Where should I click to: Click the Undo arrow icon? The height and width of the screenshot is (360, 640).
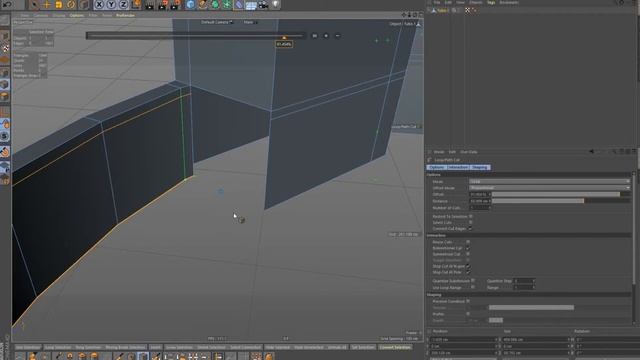coord(7,4)
